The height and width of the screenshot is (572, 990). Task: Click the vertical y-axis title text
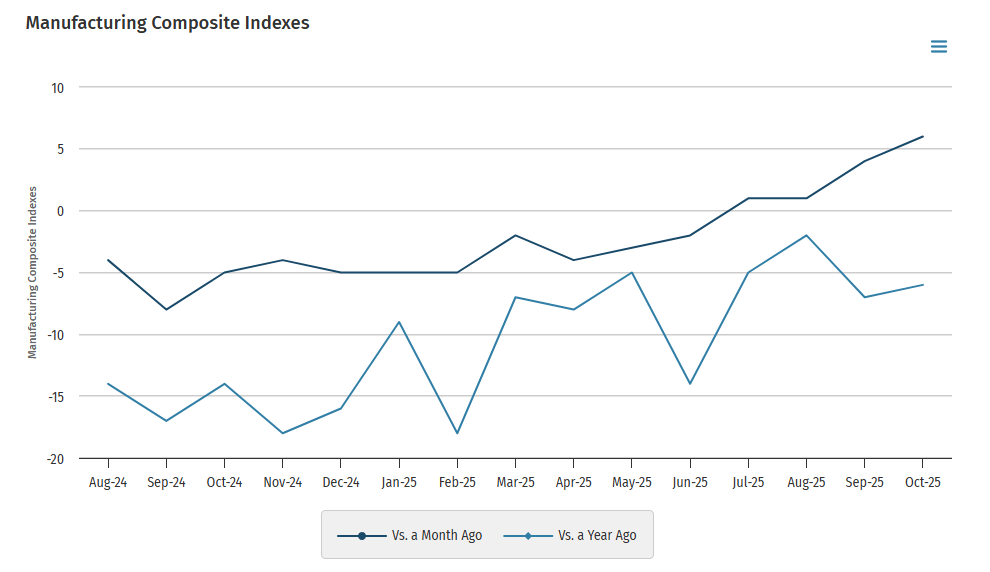click(x=32, y=273)
